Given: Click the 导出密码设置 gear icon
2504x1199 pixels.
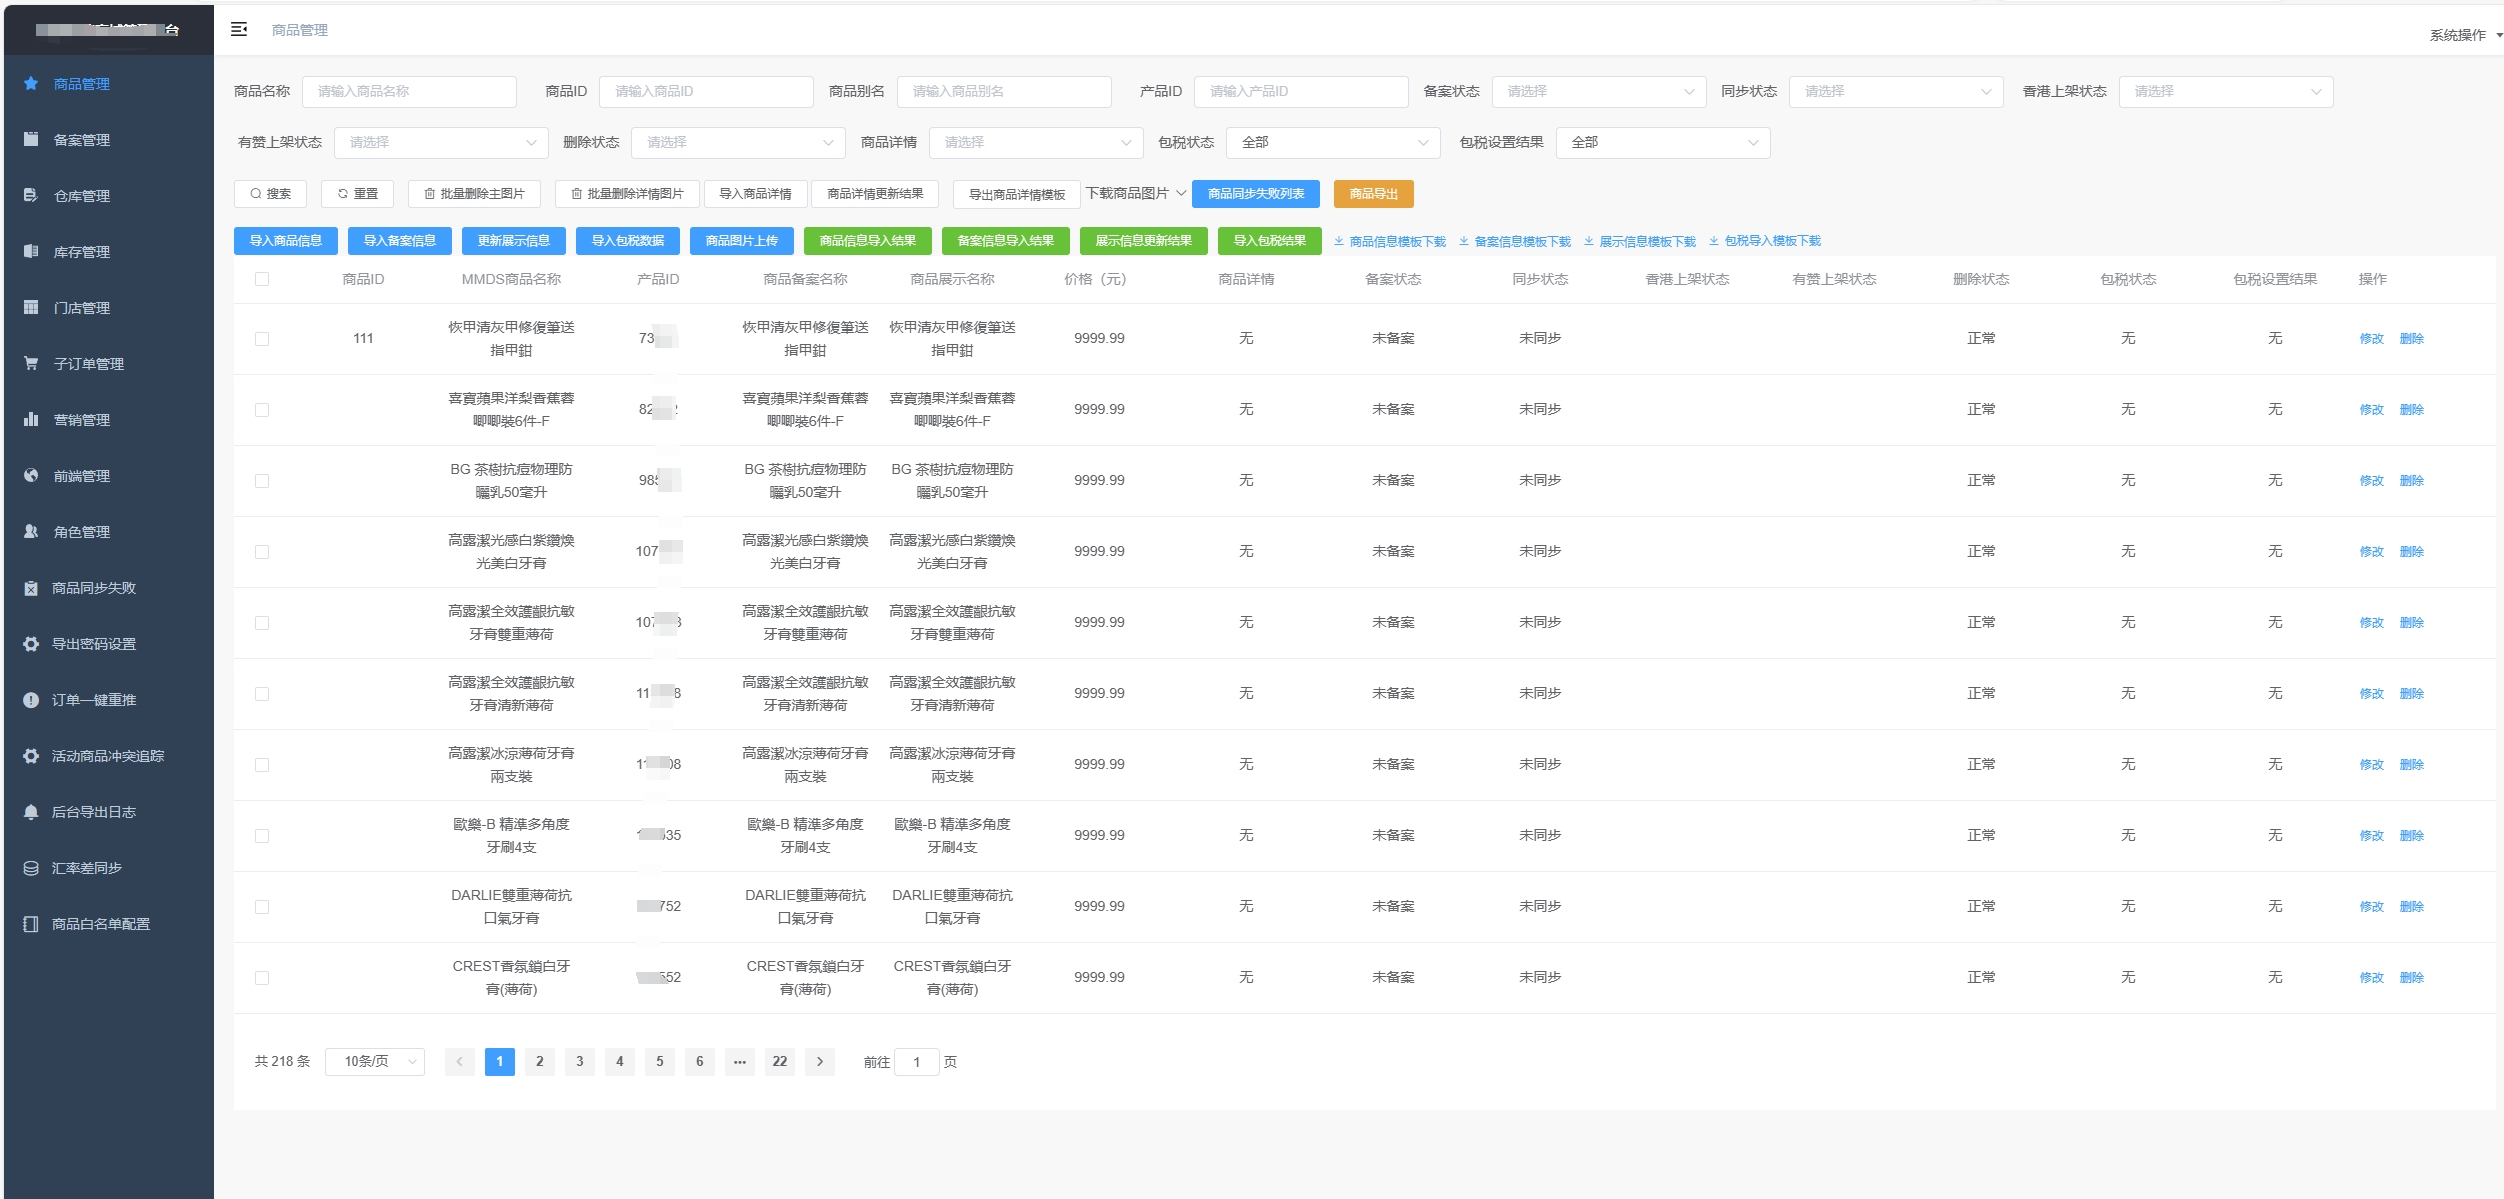Looking at the screenshot, I should click(x=31, y=644).
